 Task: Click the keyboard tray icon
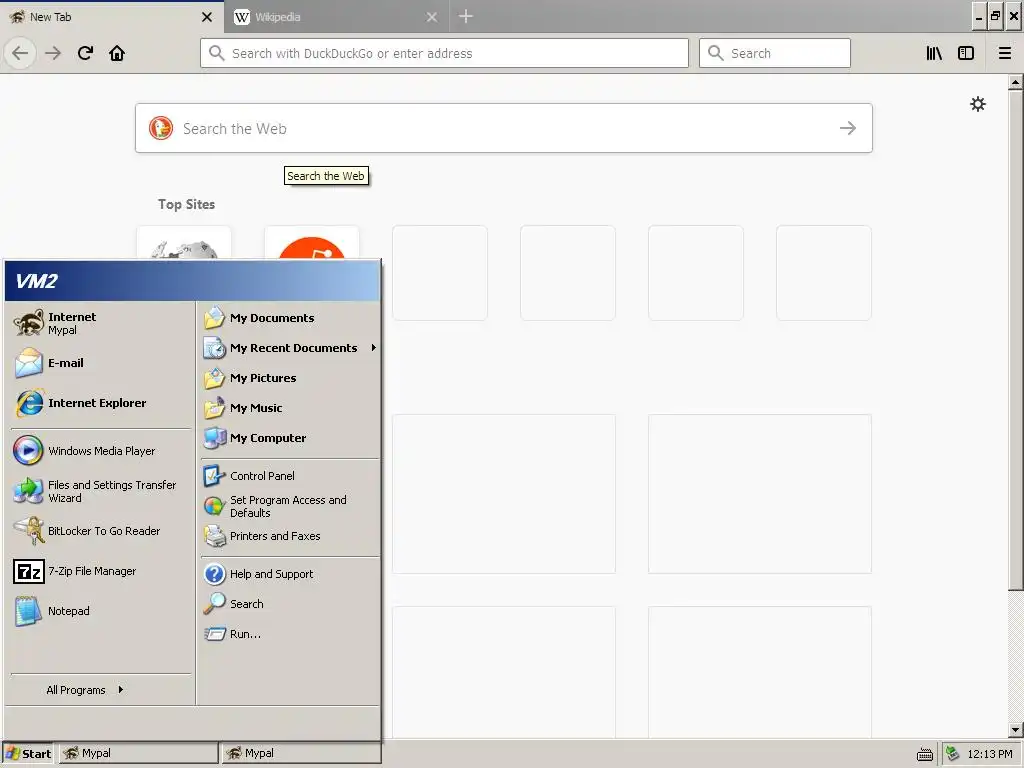pos(925,754)
